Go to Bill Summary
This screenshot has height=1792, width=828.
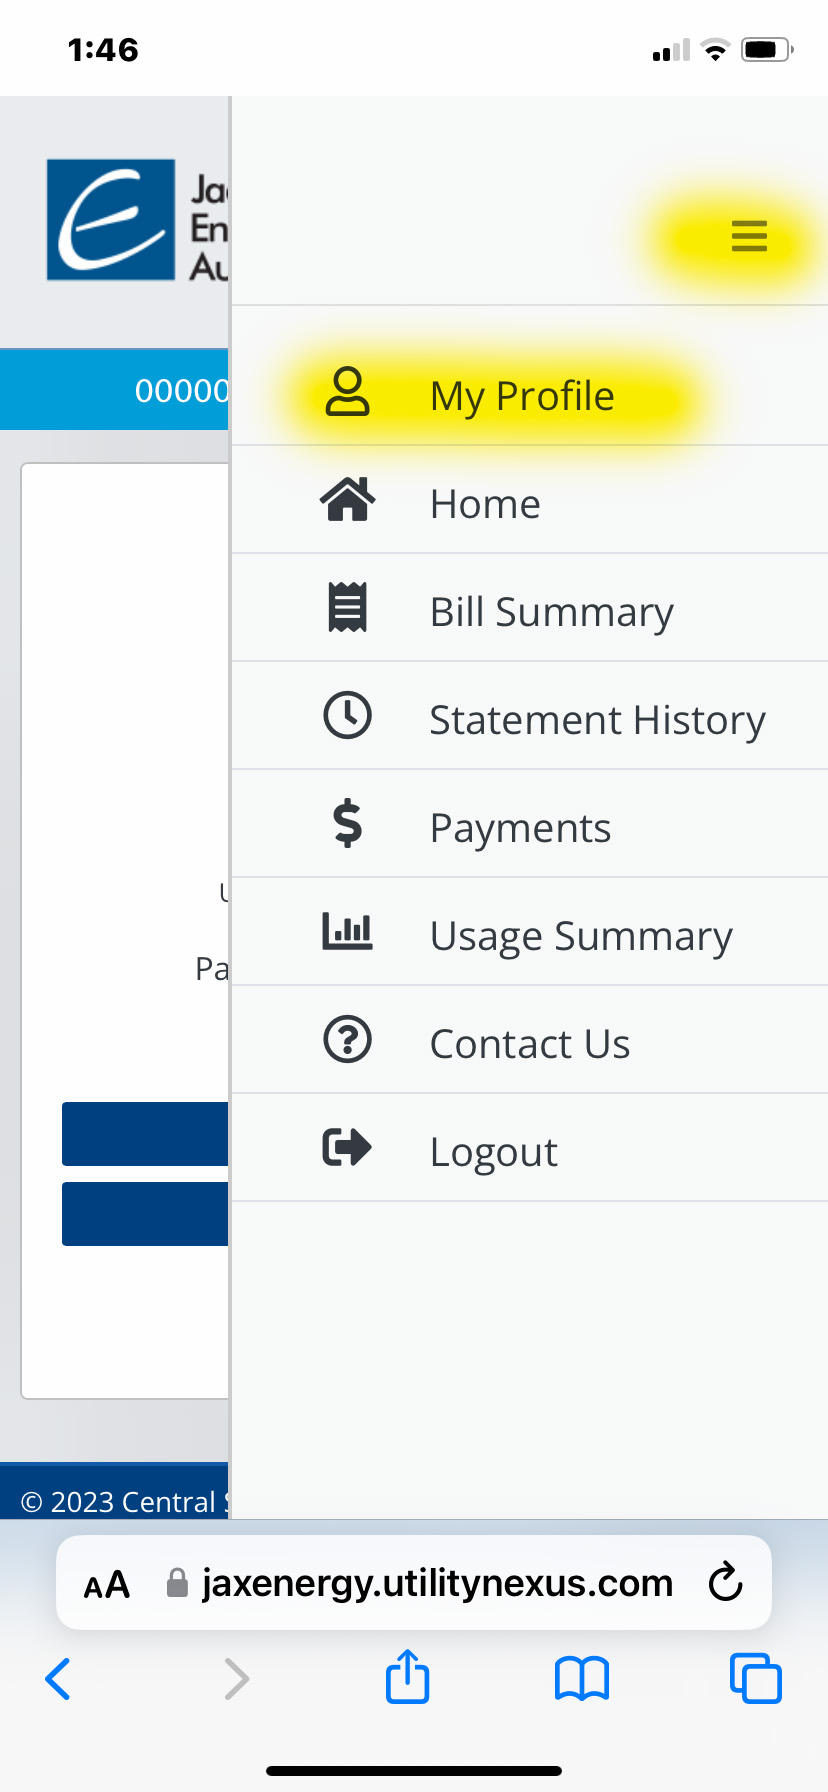point(530,608)
